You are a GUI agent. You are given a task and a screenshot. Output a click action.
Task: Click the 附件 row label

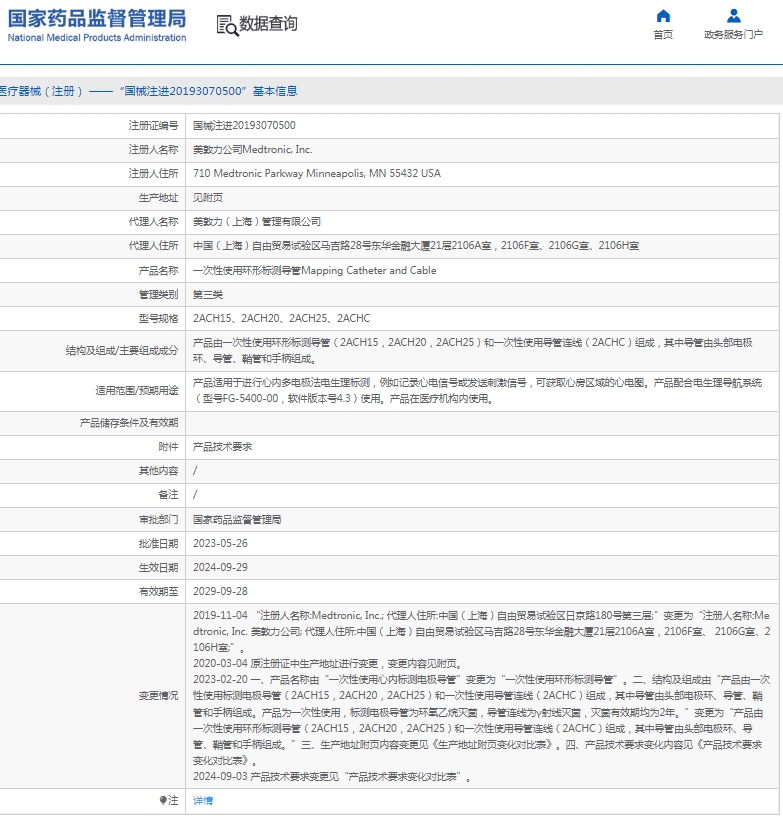click(x=168, y=447)
